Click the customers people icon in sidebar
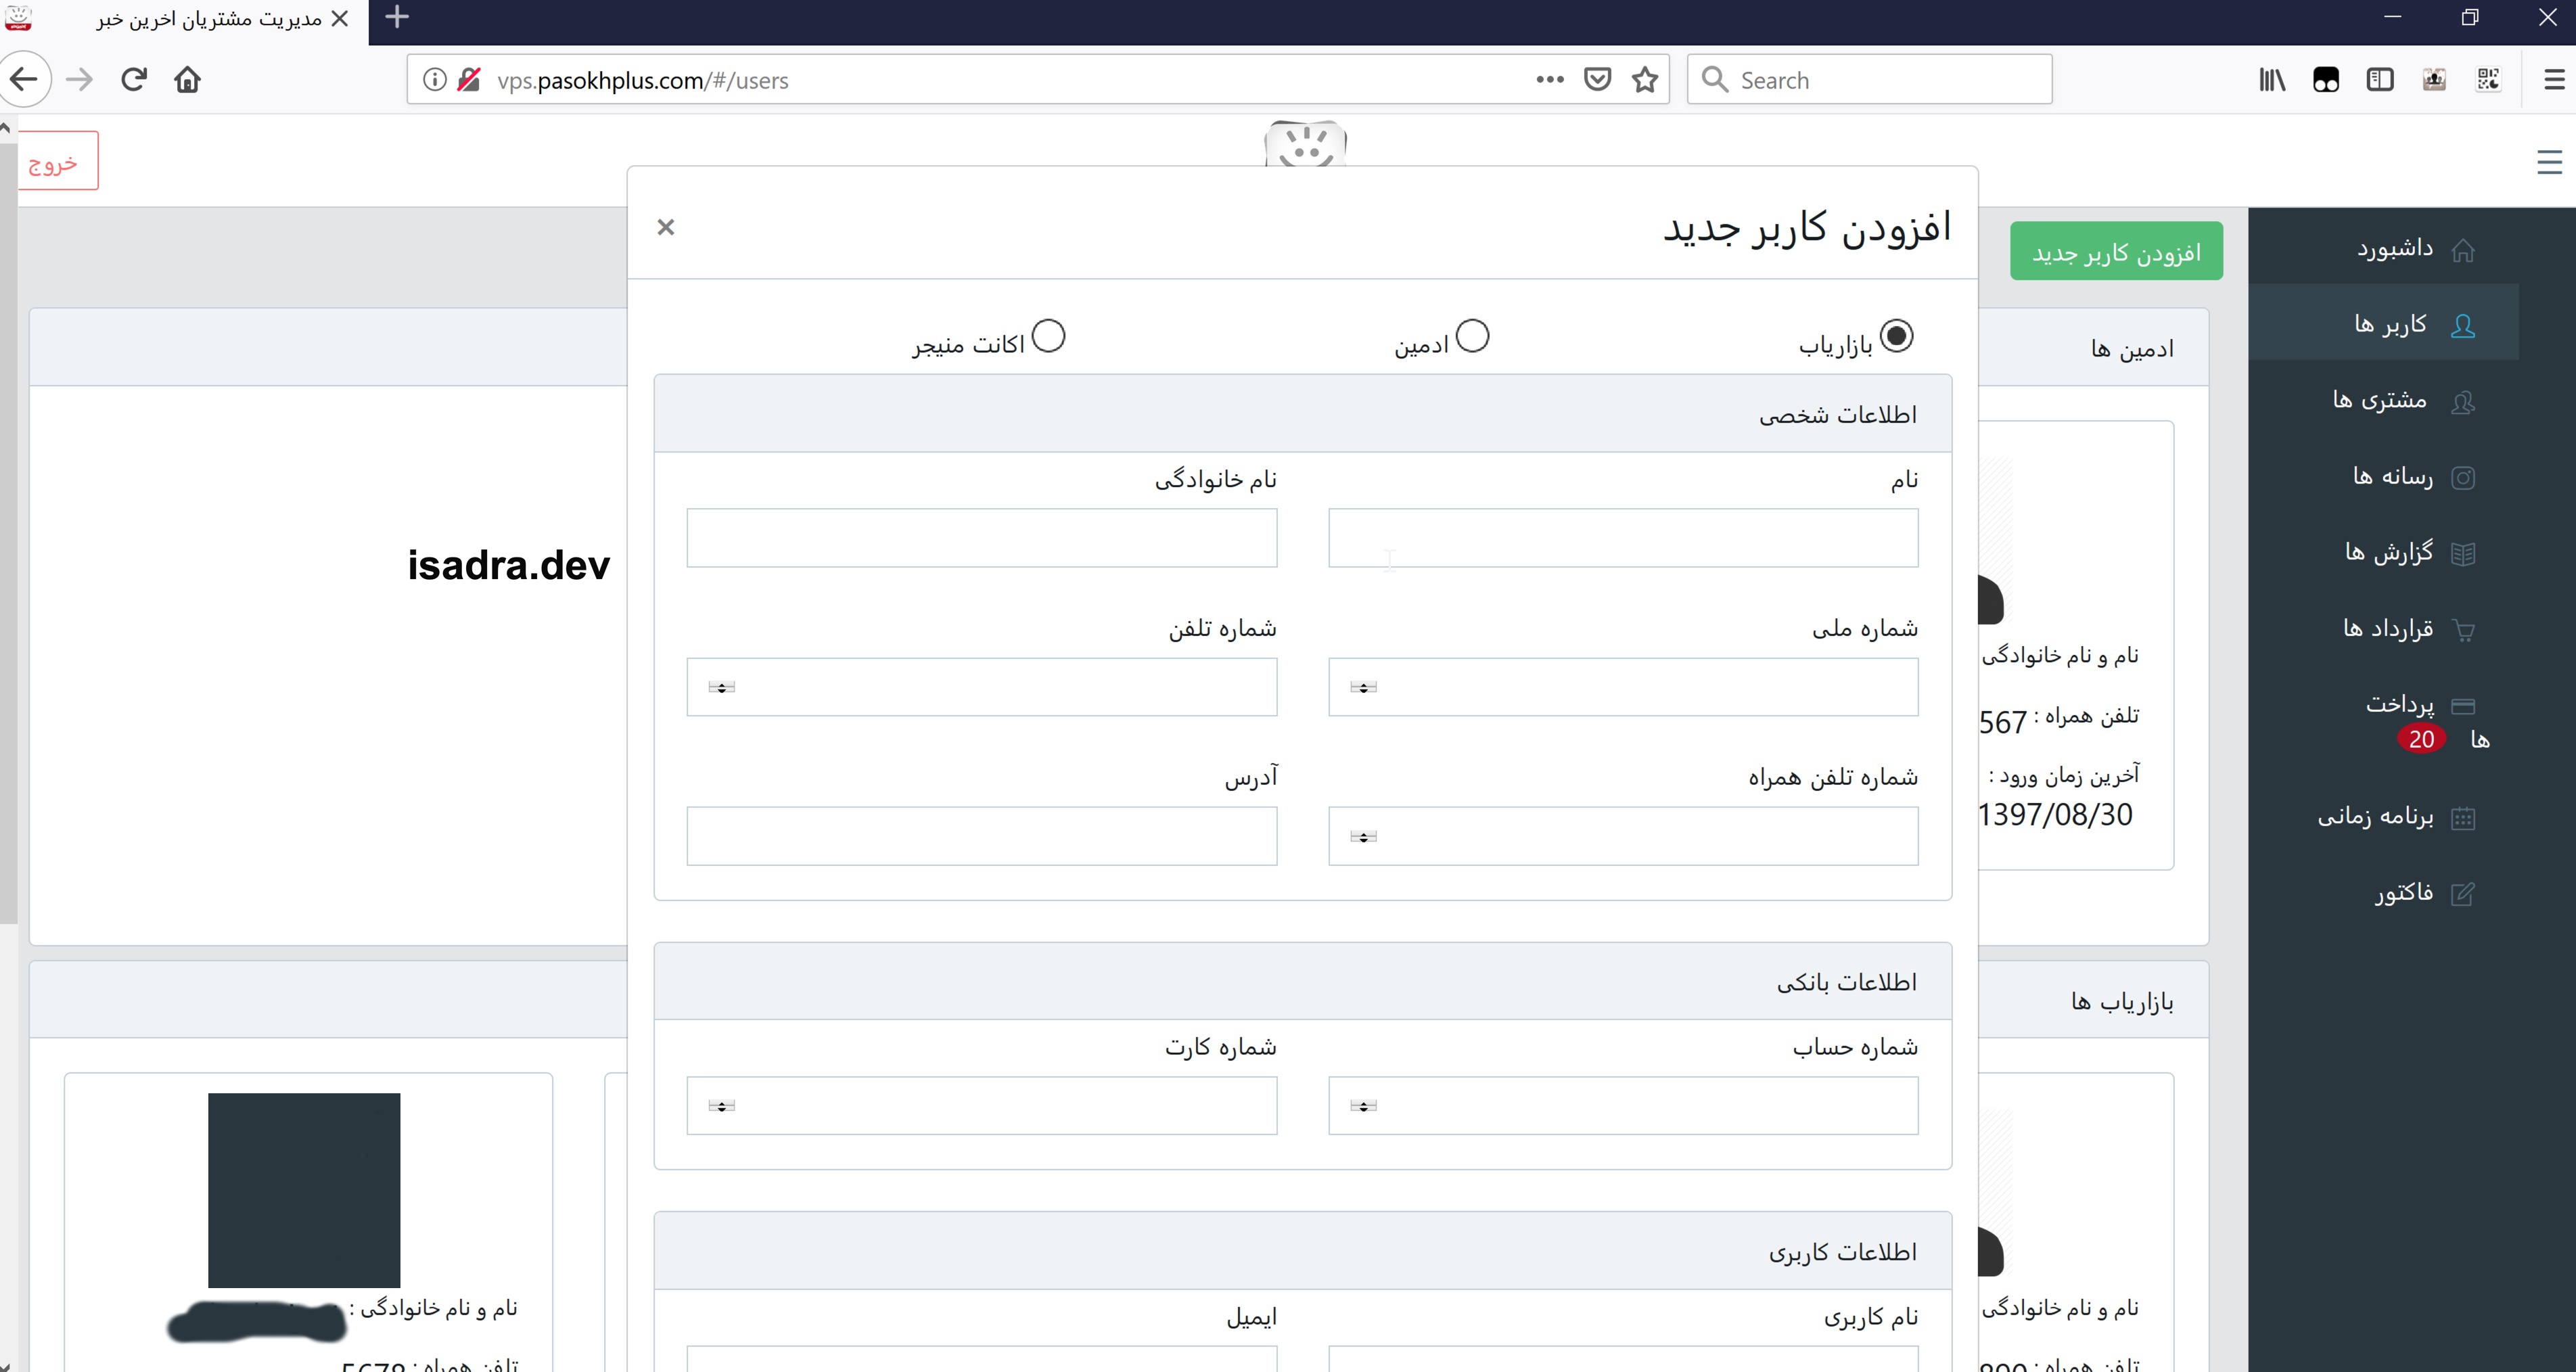The height and width of the screenshot is (1372, 2576). click(2463, 402)
